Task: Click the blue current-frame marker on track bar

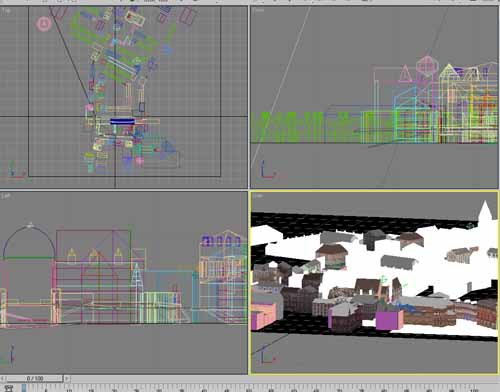Action: coord(24,388)
